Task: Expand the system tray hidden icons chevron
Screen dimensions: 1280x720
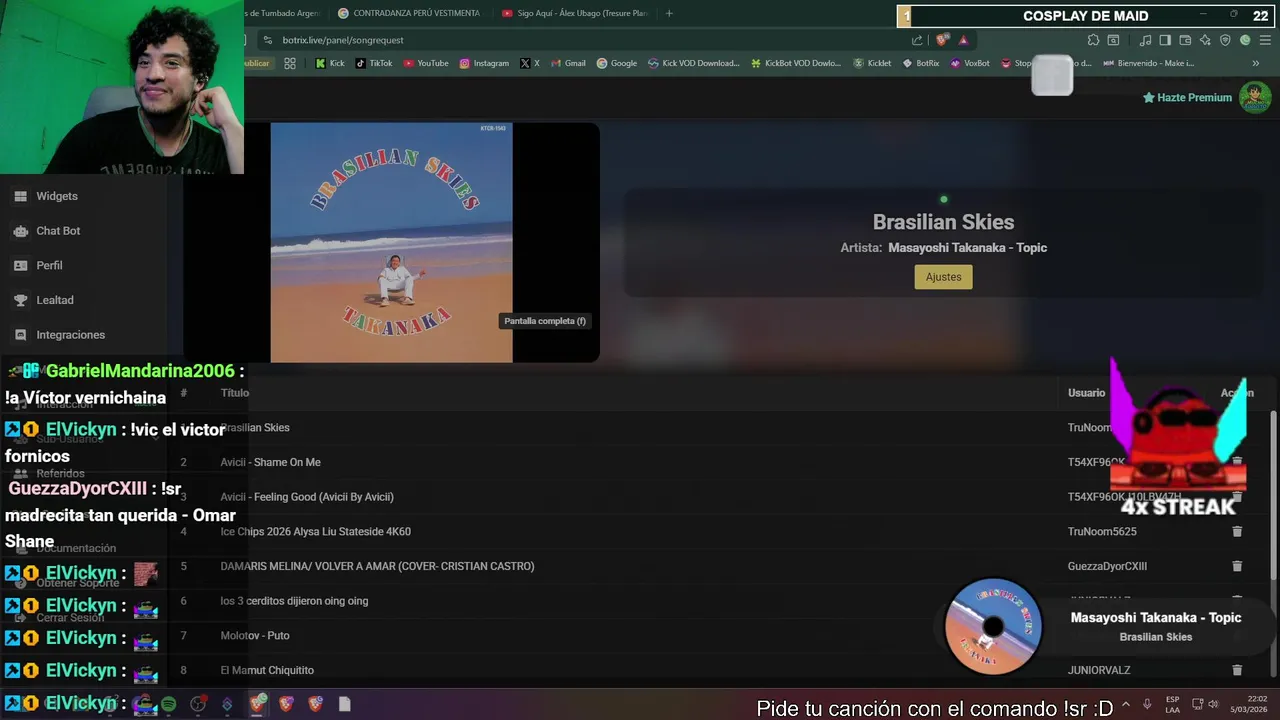Action: point(1126,704)
